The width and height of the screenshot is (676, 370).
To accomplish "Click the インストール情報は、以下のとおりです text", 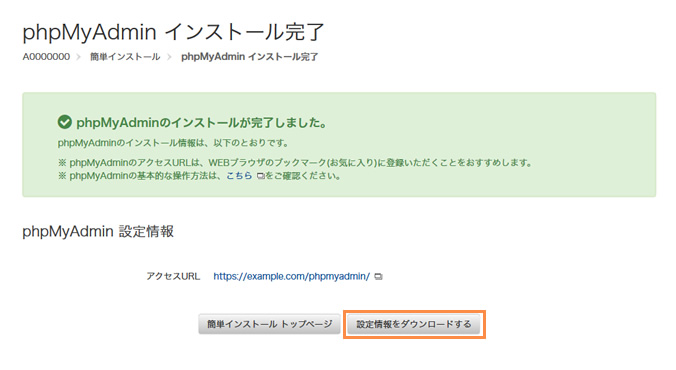I will [173, 143].
